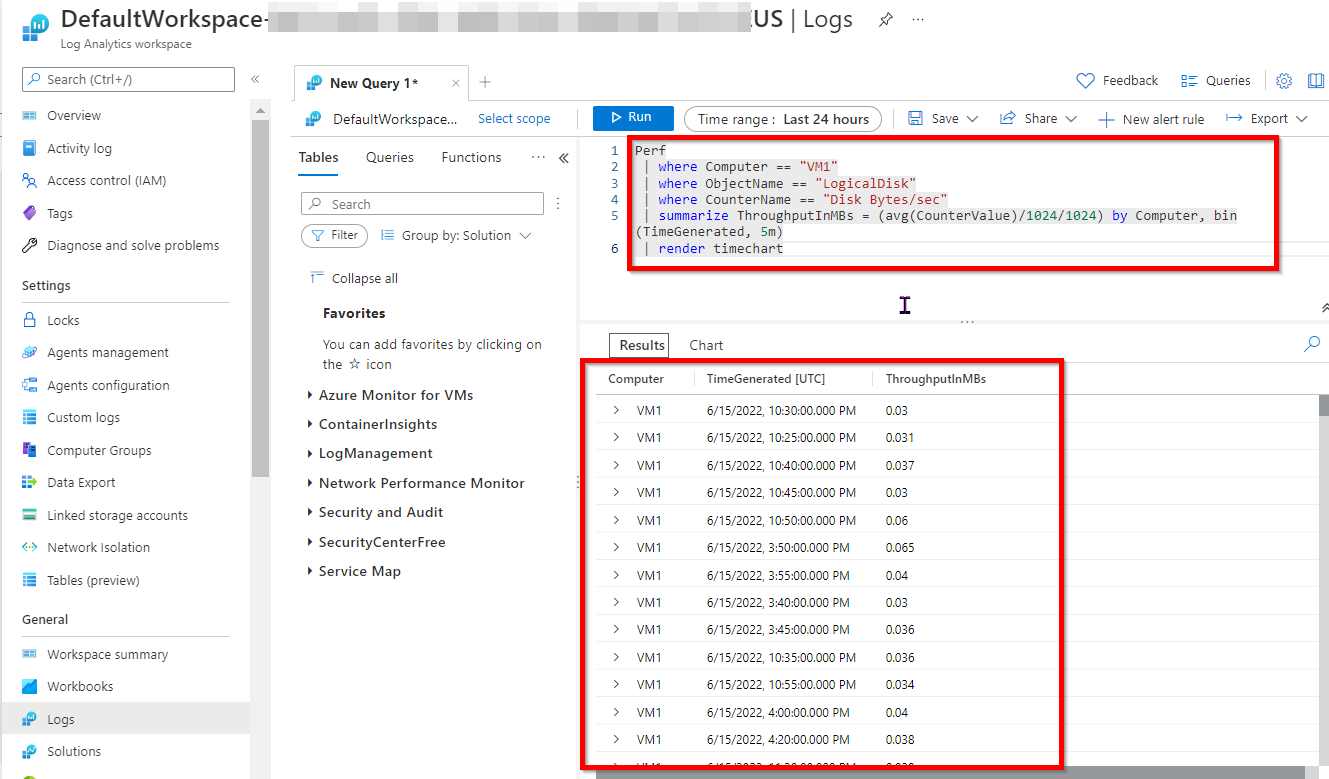Click the Computer Groups icon
1329x779 pixels.
pos(30,450)
